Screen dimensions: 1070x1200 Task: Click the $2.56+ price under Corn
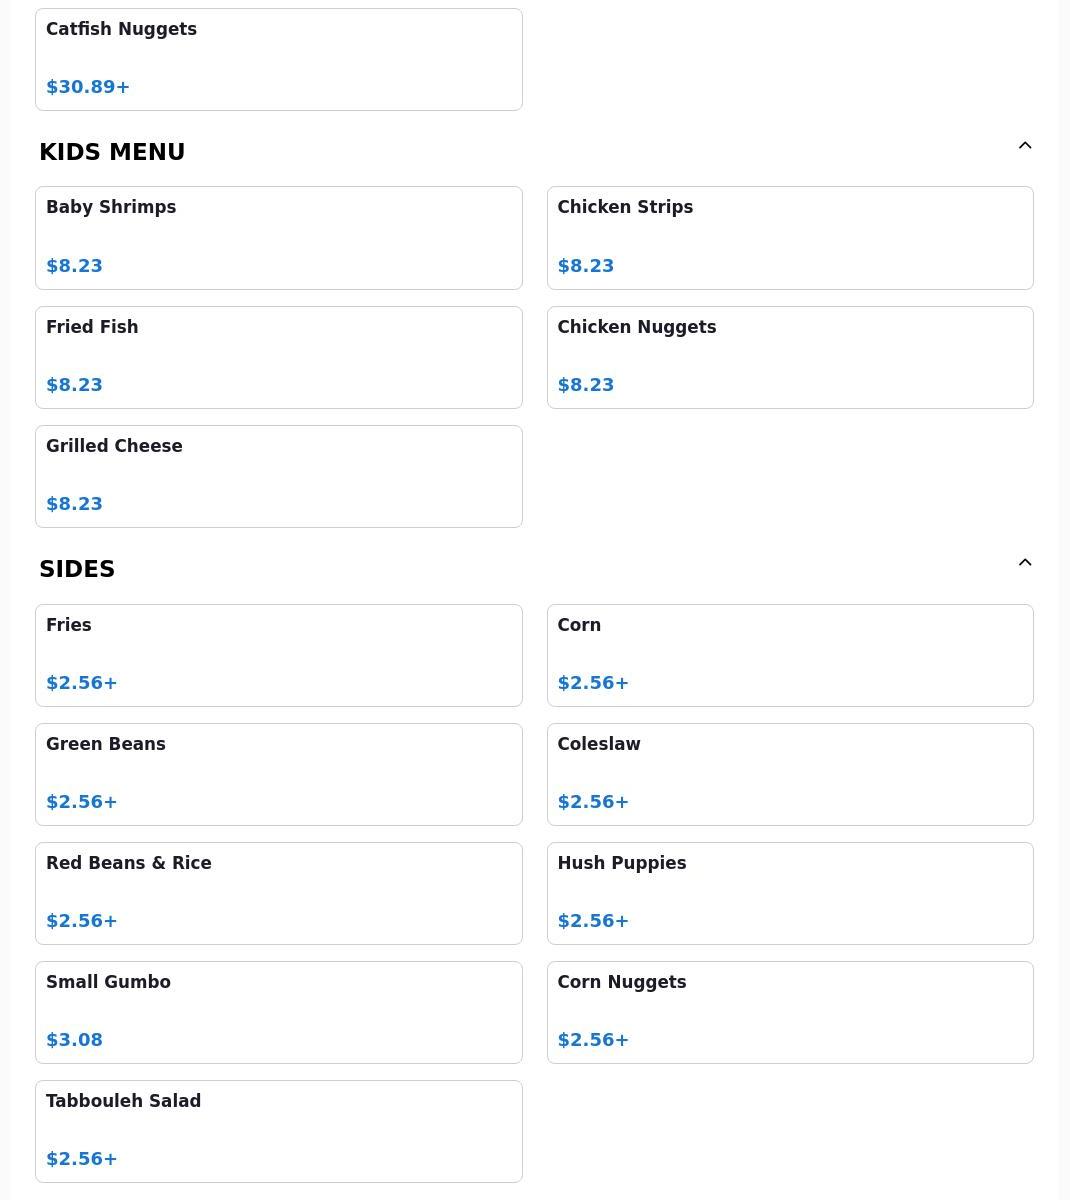pos(593,683)
